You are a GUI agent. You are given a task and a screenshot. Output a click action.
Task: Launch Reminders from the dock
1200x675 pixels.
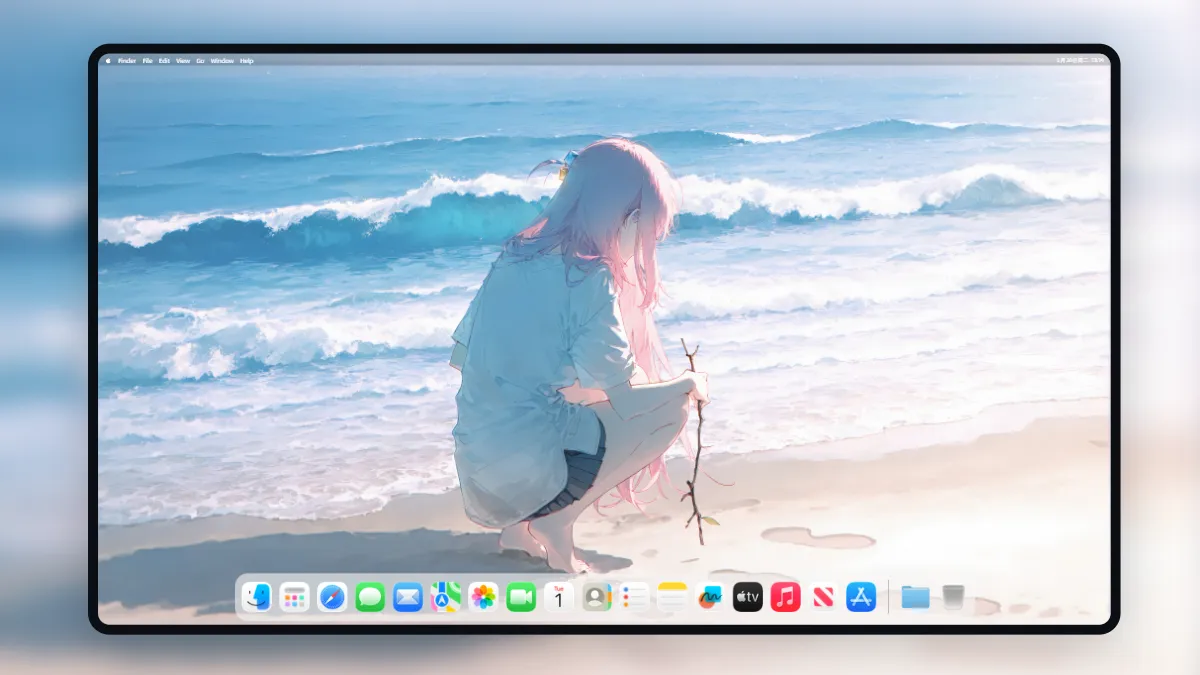click(635, 597)
